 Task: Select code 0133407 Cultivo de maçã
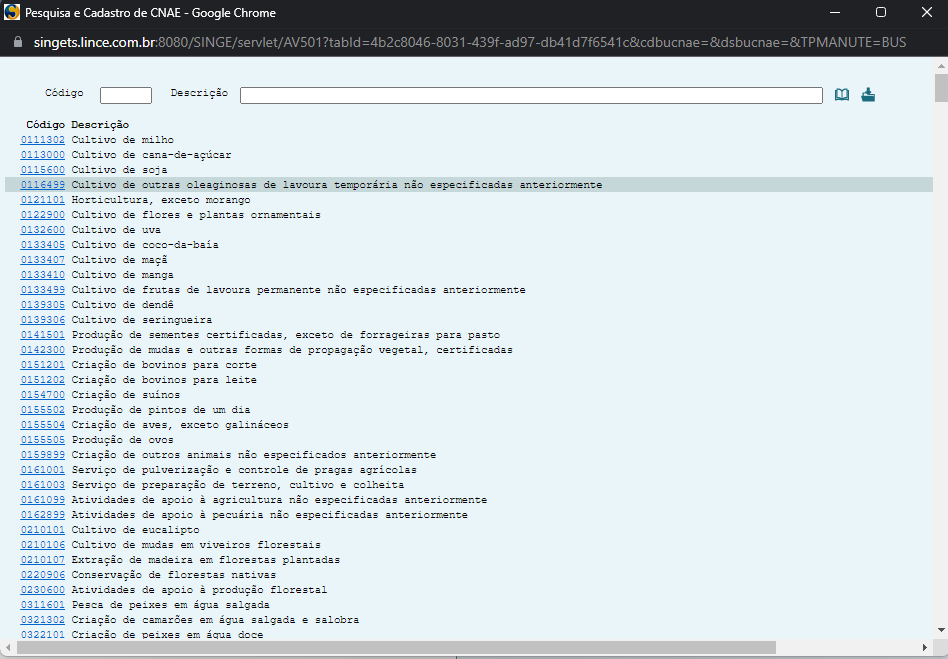click(x=43, y=260)
